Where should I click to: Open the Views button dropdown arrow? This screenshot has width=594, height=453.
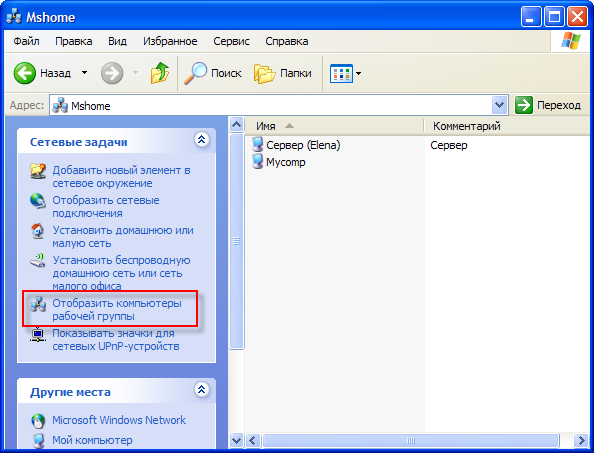[358, 73]
